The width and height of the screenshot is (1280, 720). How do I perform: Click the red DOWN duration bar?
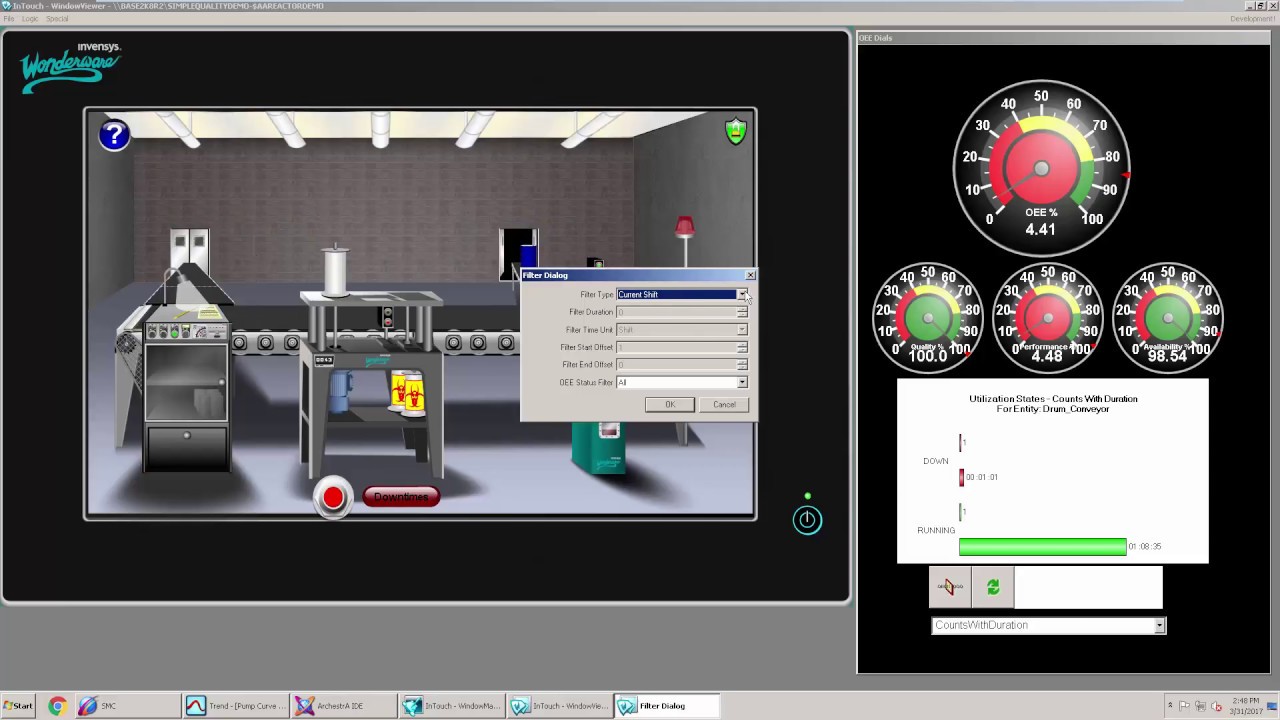click(x=961, y=477)
